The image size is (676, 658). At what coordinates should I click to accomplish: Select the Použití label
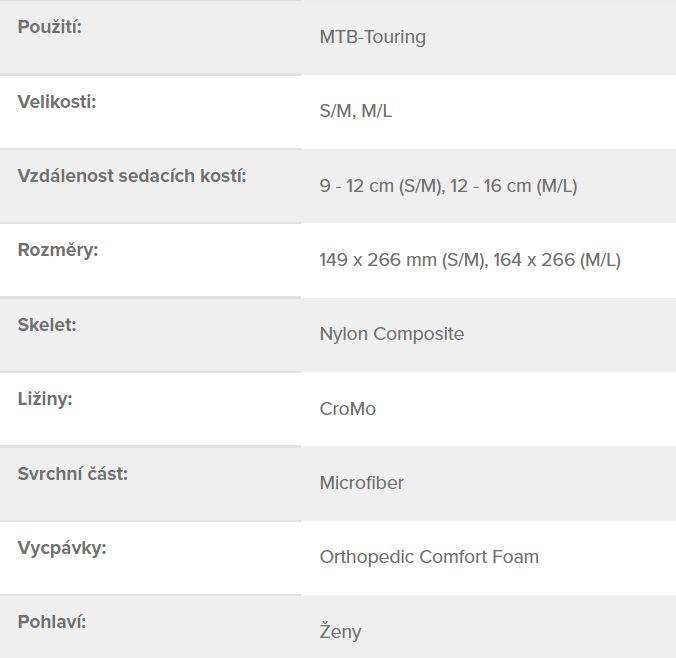tap(50, 28)
